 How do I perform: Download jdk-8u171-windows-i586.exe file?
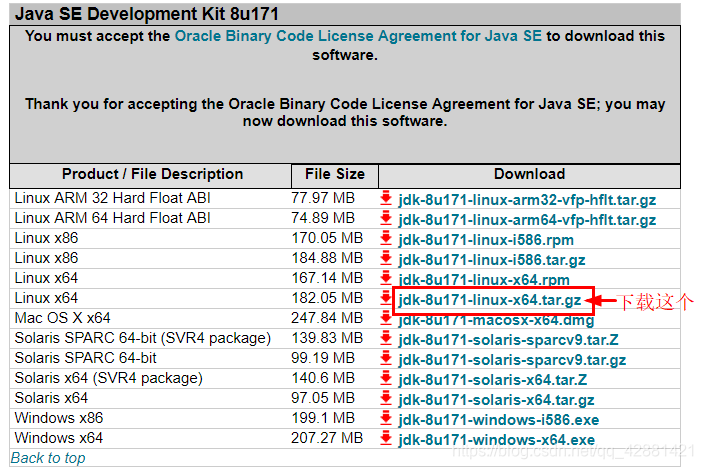pyautogui.click(x=499, y=420)
